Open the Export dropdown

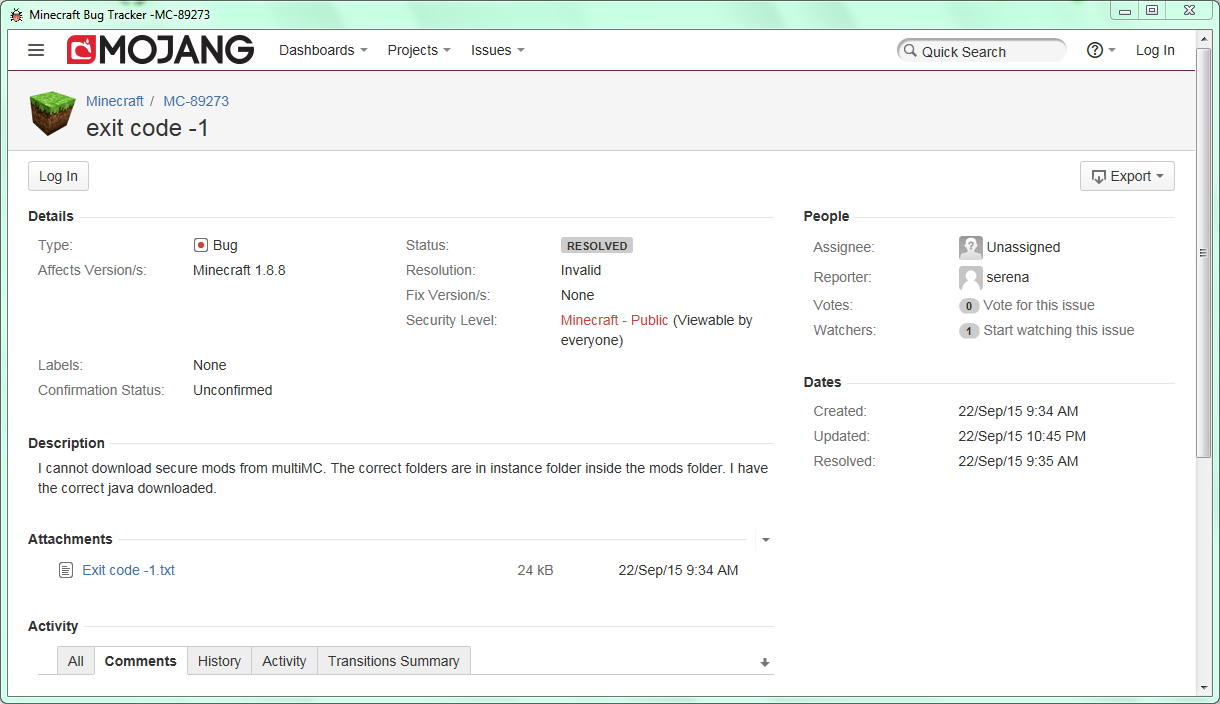(1127, 176)
